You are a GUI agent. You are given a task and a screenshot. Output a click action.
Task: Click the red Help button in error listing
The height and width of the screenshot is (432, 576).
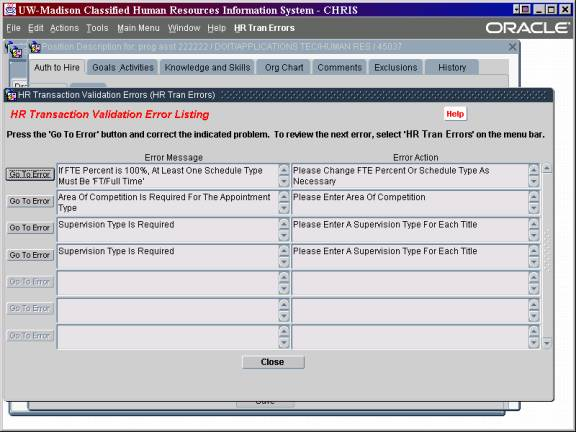[x=455, y=114]
